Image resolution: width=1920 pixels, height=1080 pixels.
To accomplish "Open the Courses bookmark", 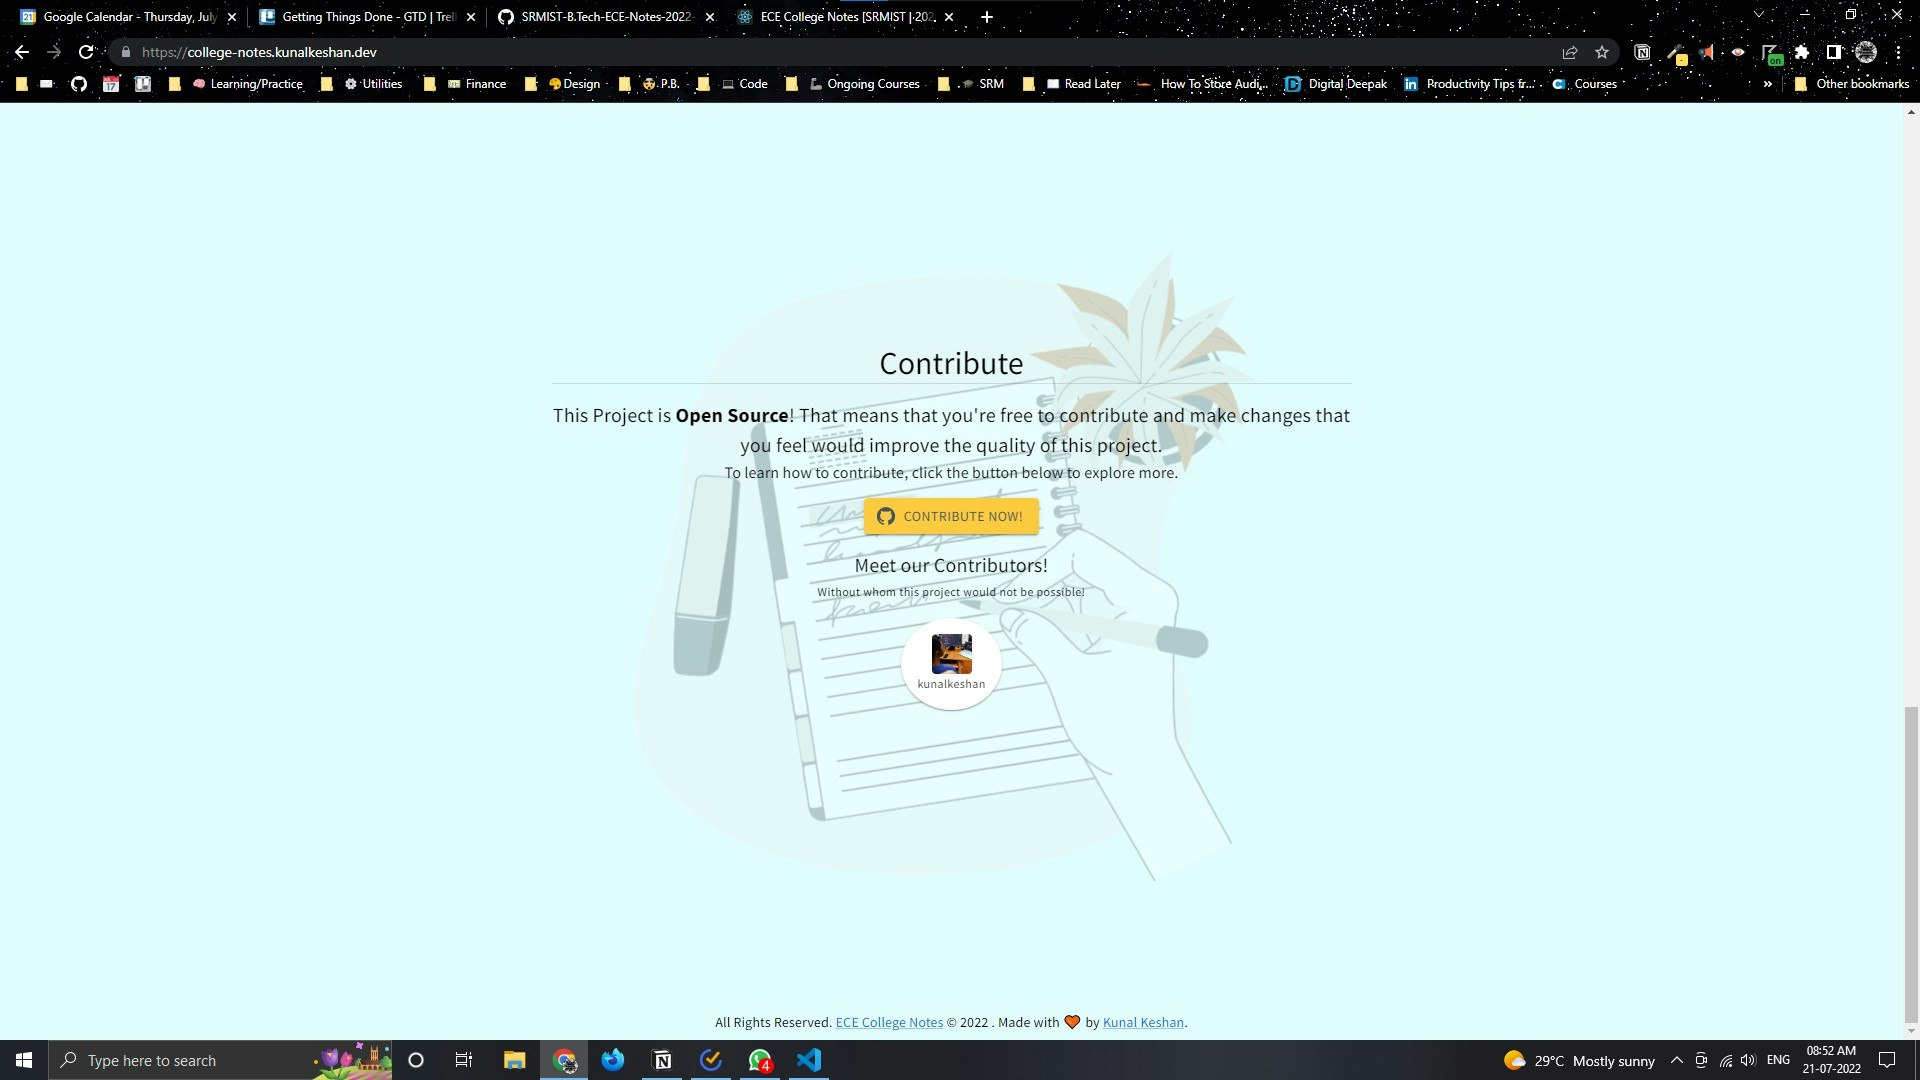I will coord(1584,84).
